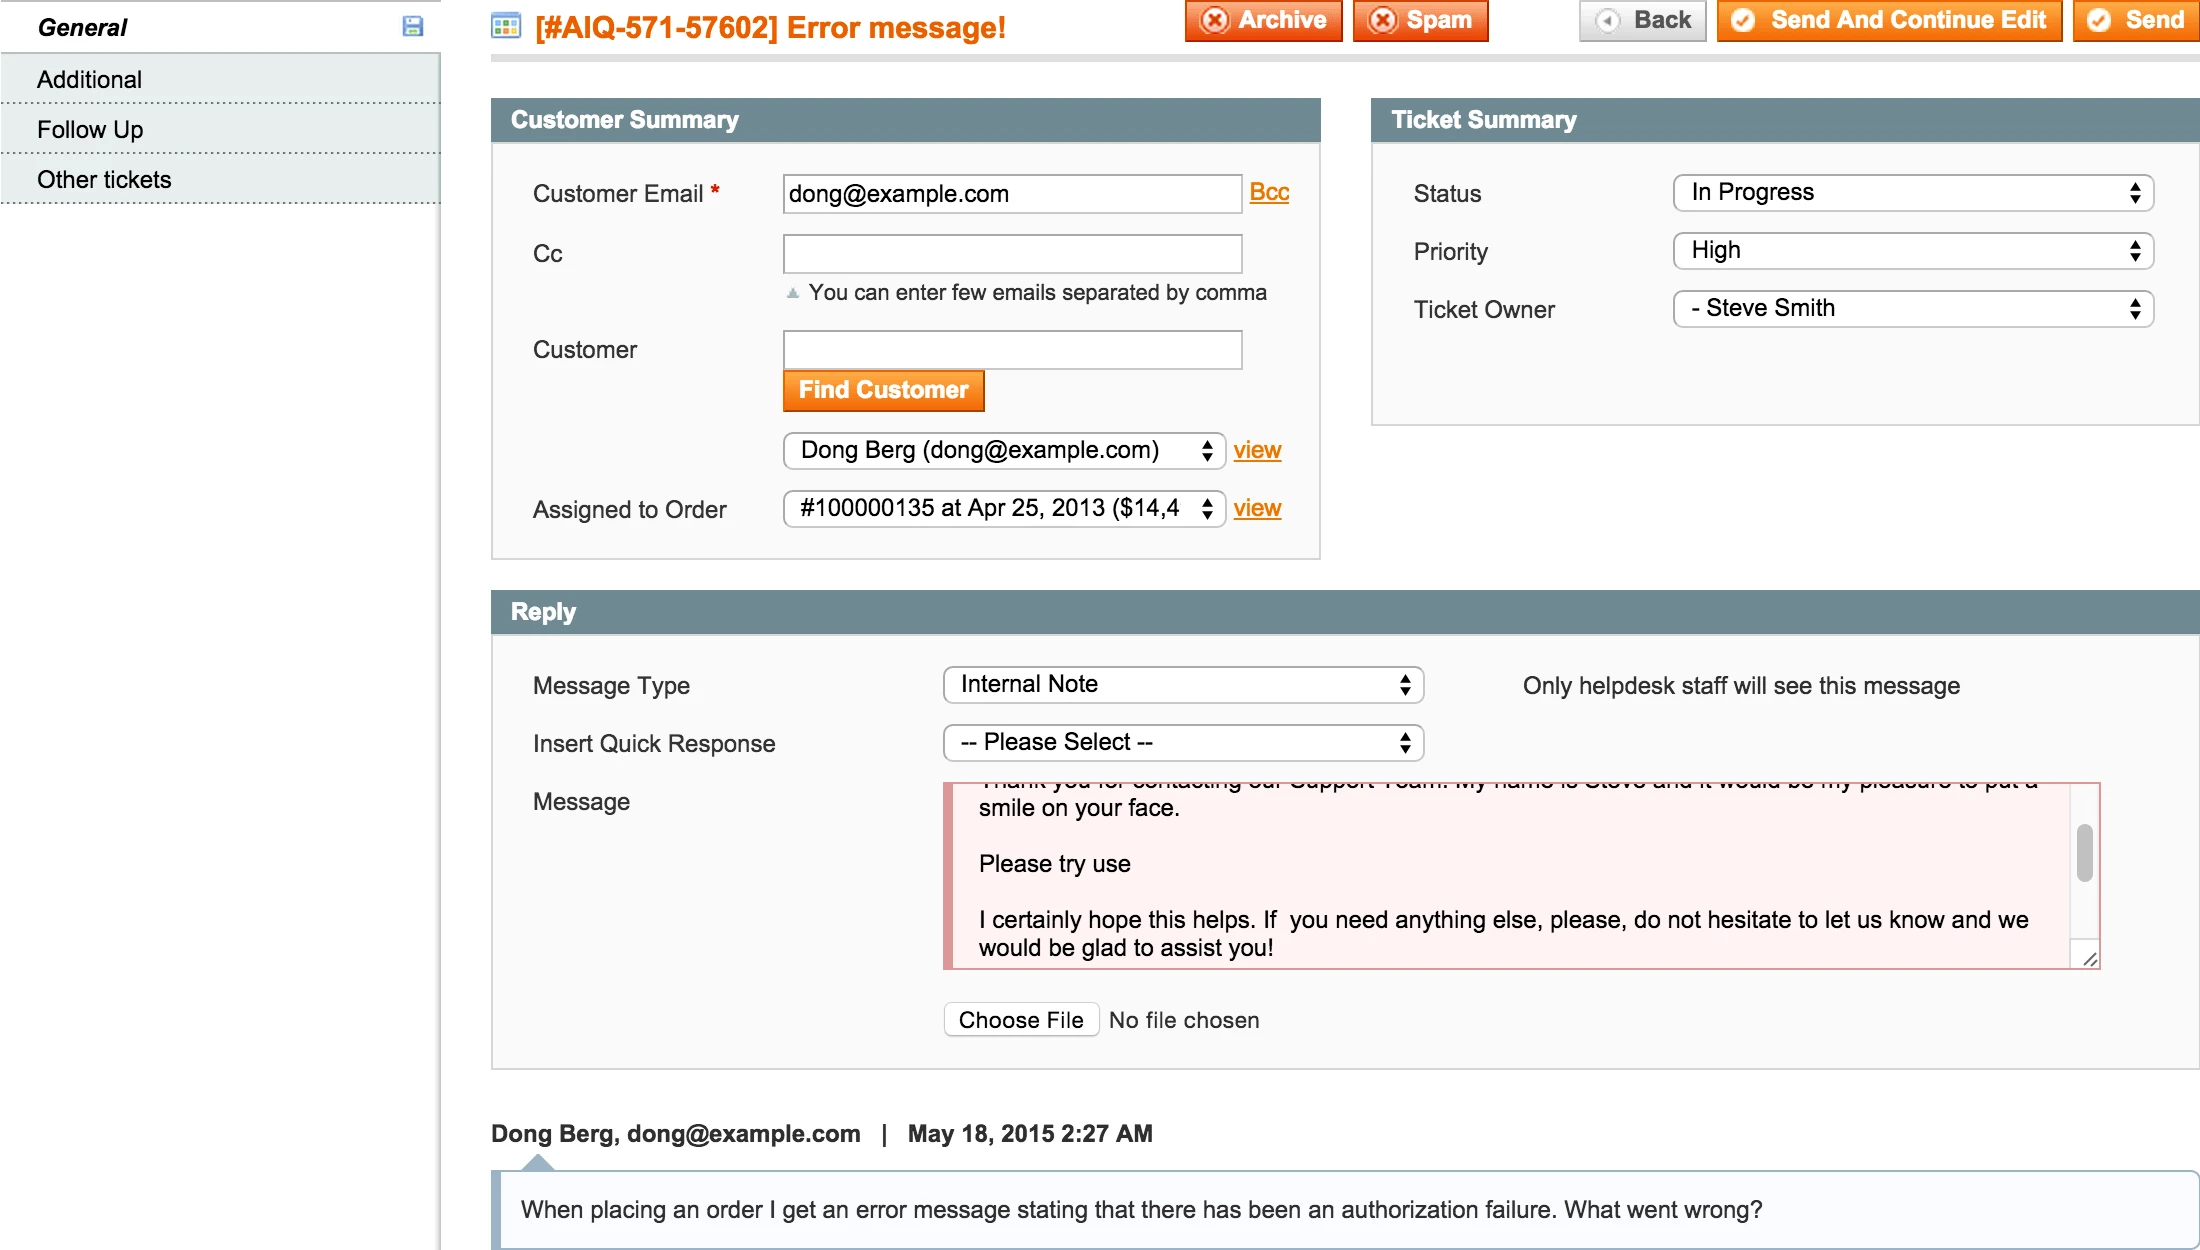2200x1250 pixels.
Task: Click the Message textarea scrollbar thumb
Action: (x=2084, y=852)
